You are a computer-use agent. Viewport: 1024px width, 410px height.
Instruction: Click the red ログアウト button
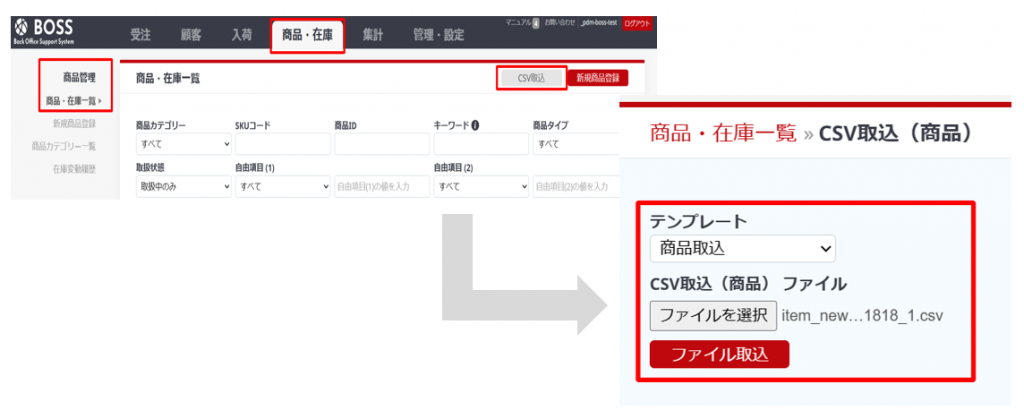(x=637, y=24)
